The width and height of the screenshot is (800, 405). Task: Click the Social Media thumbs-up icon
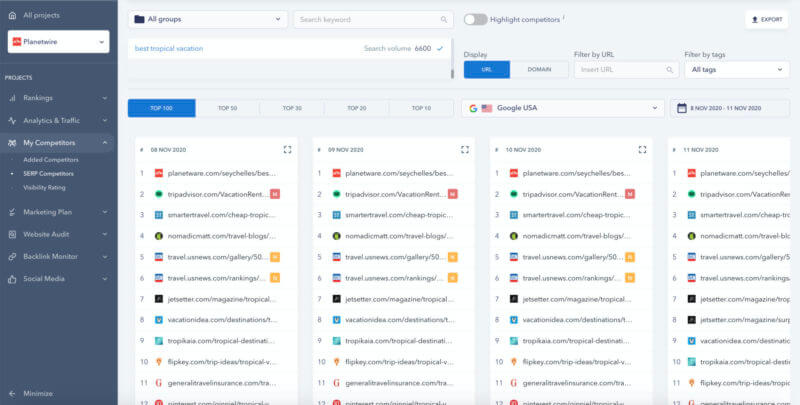(12, 279)
